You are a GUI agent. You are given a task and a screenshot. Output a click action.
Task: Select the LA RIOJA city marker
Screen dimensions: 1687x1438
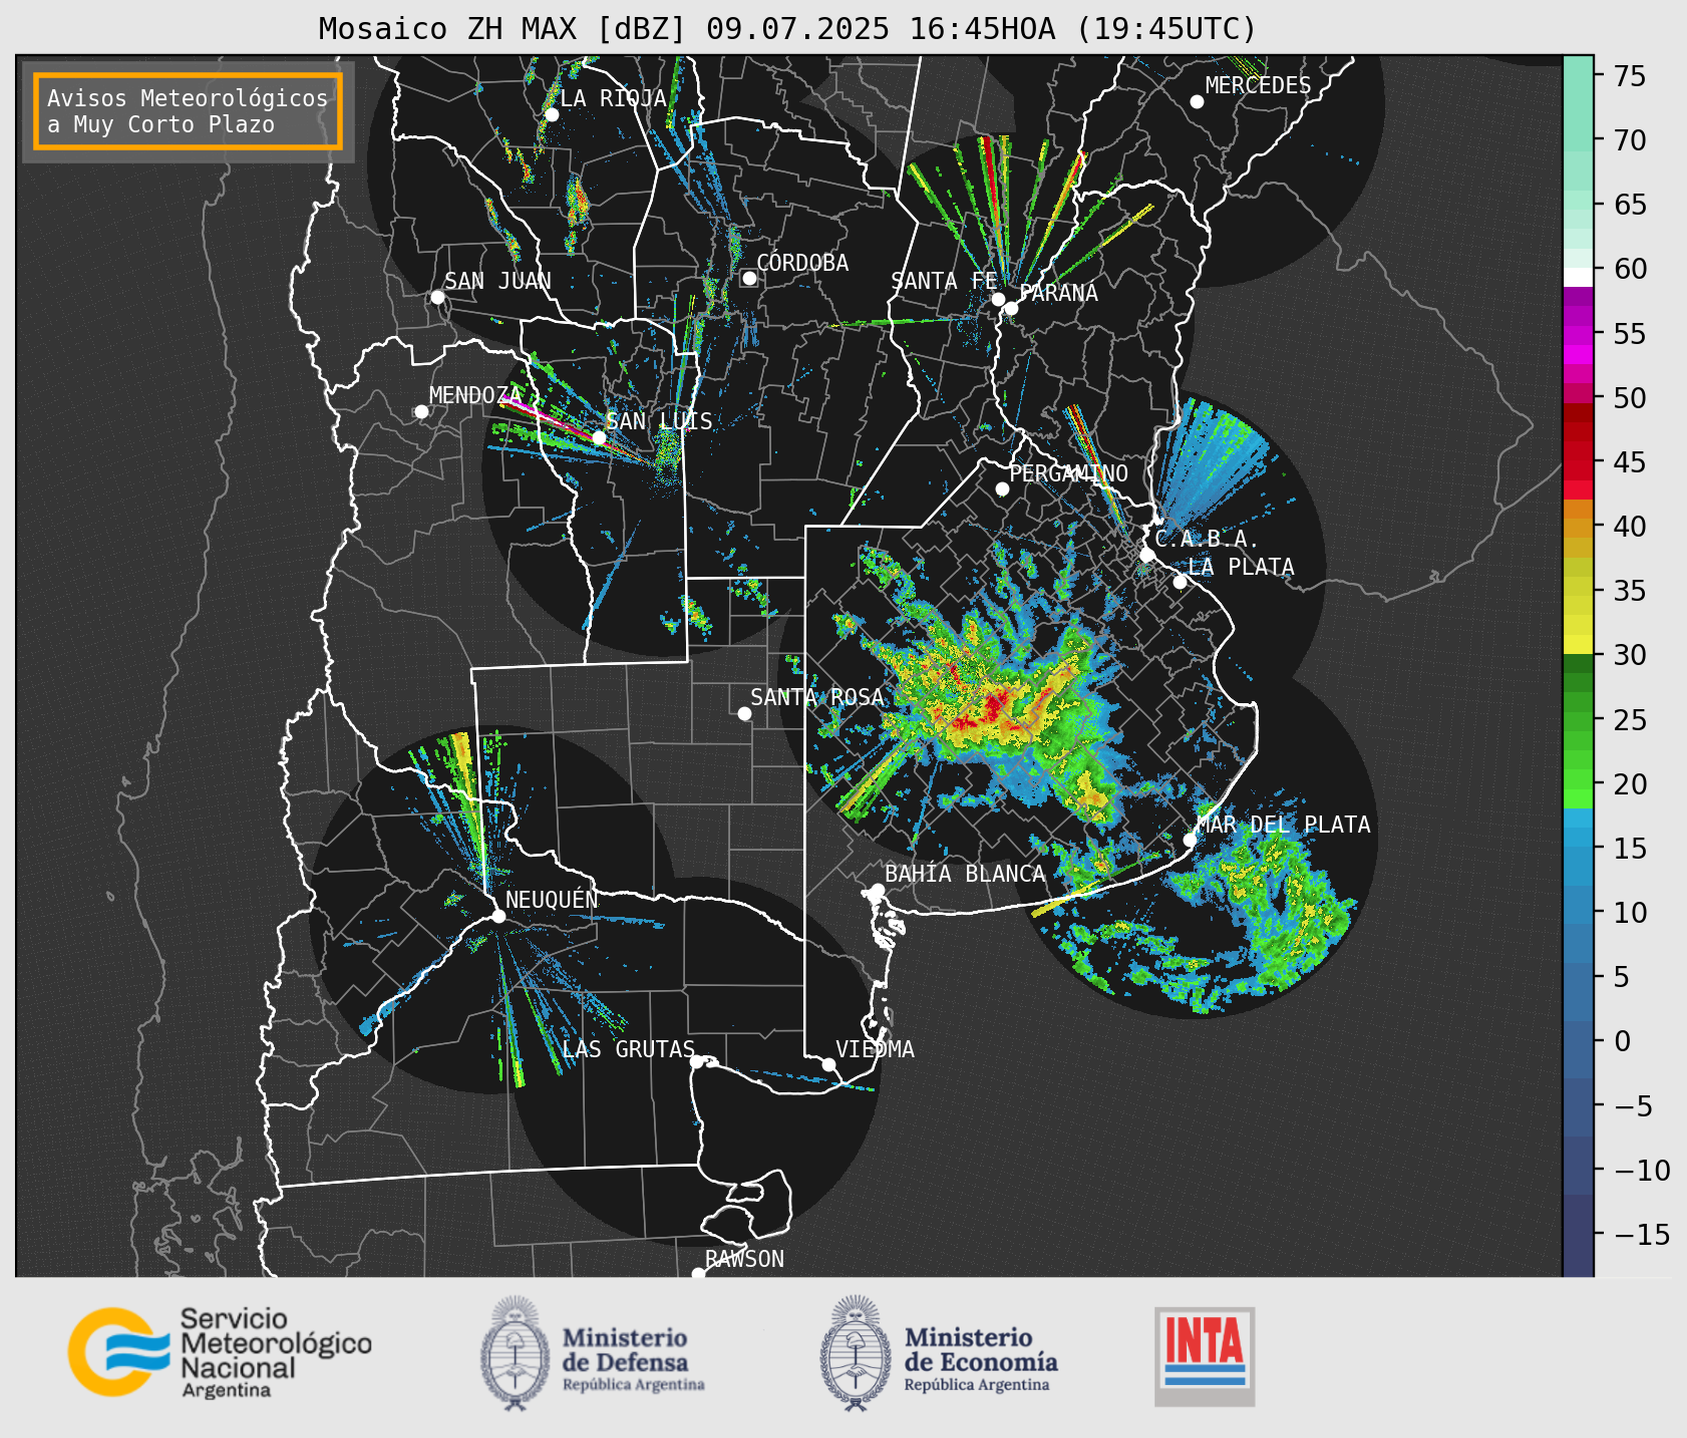tap(551, 115)
